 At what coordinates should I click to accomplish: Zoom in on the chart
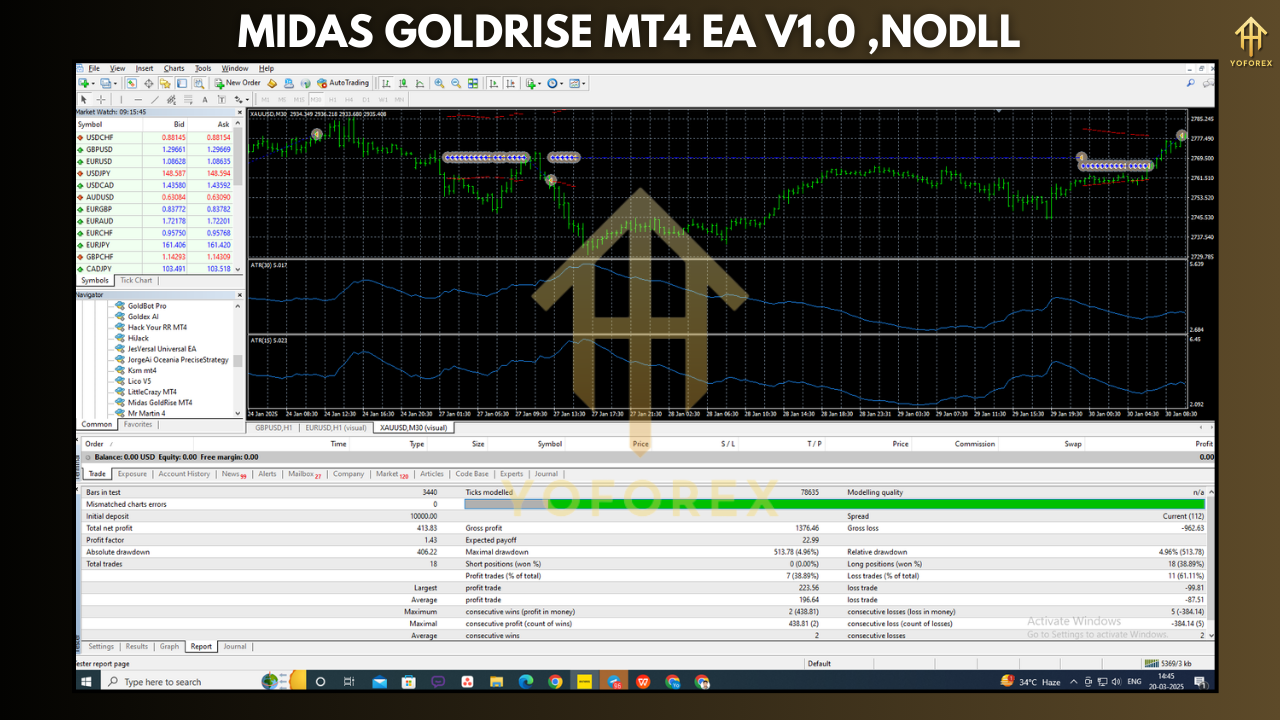pos(438,83)
